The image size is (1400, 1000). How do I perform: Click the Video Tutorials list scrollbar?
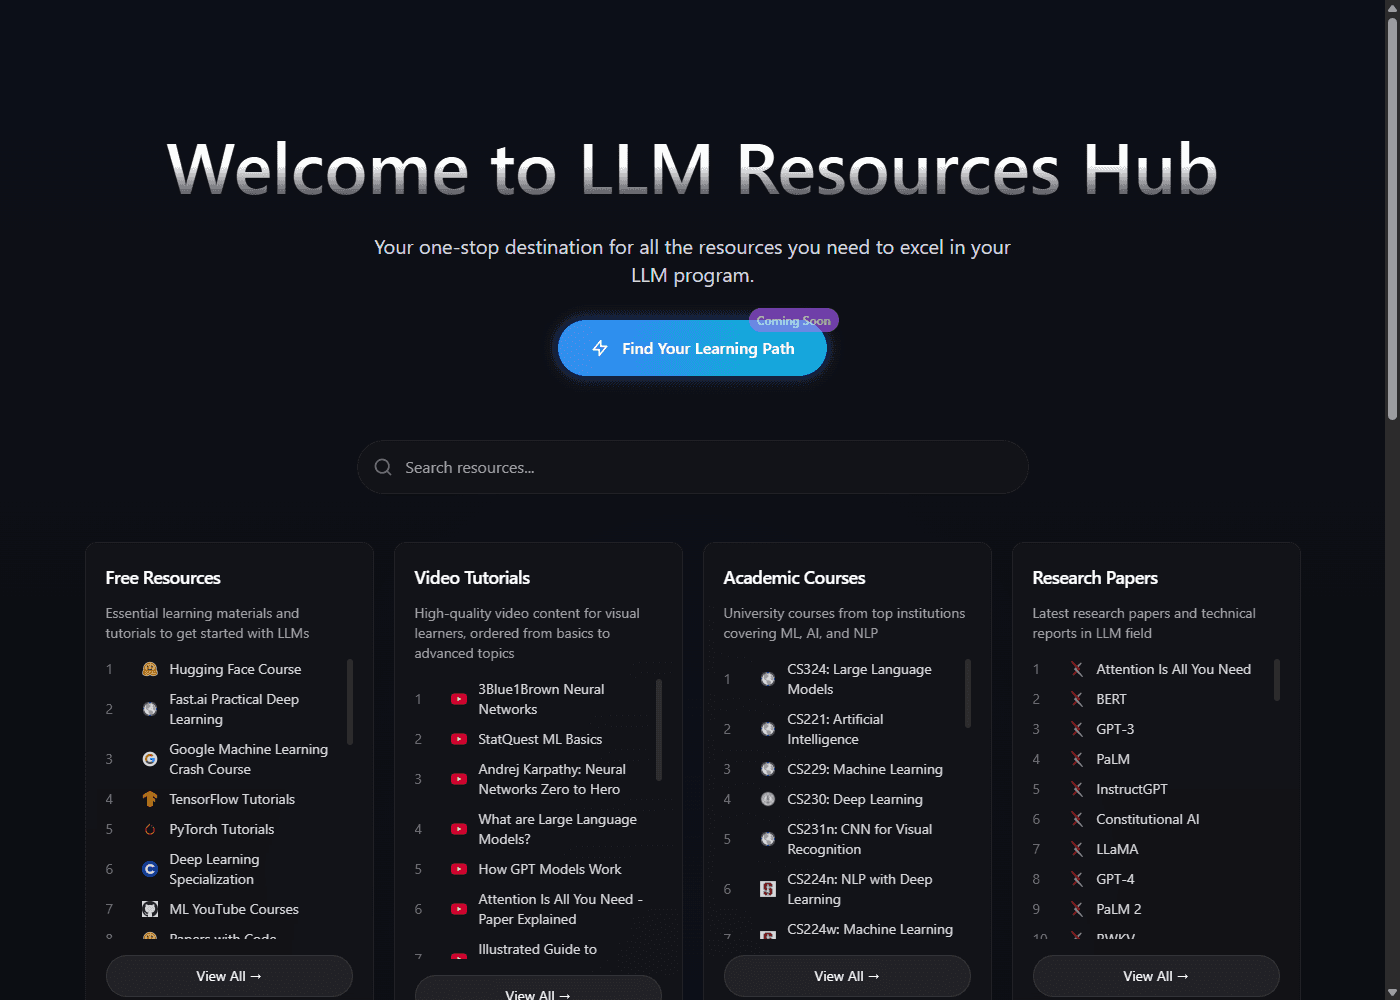pyautogui.click(x=659, y=730)
